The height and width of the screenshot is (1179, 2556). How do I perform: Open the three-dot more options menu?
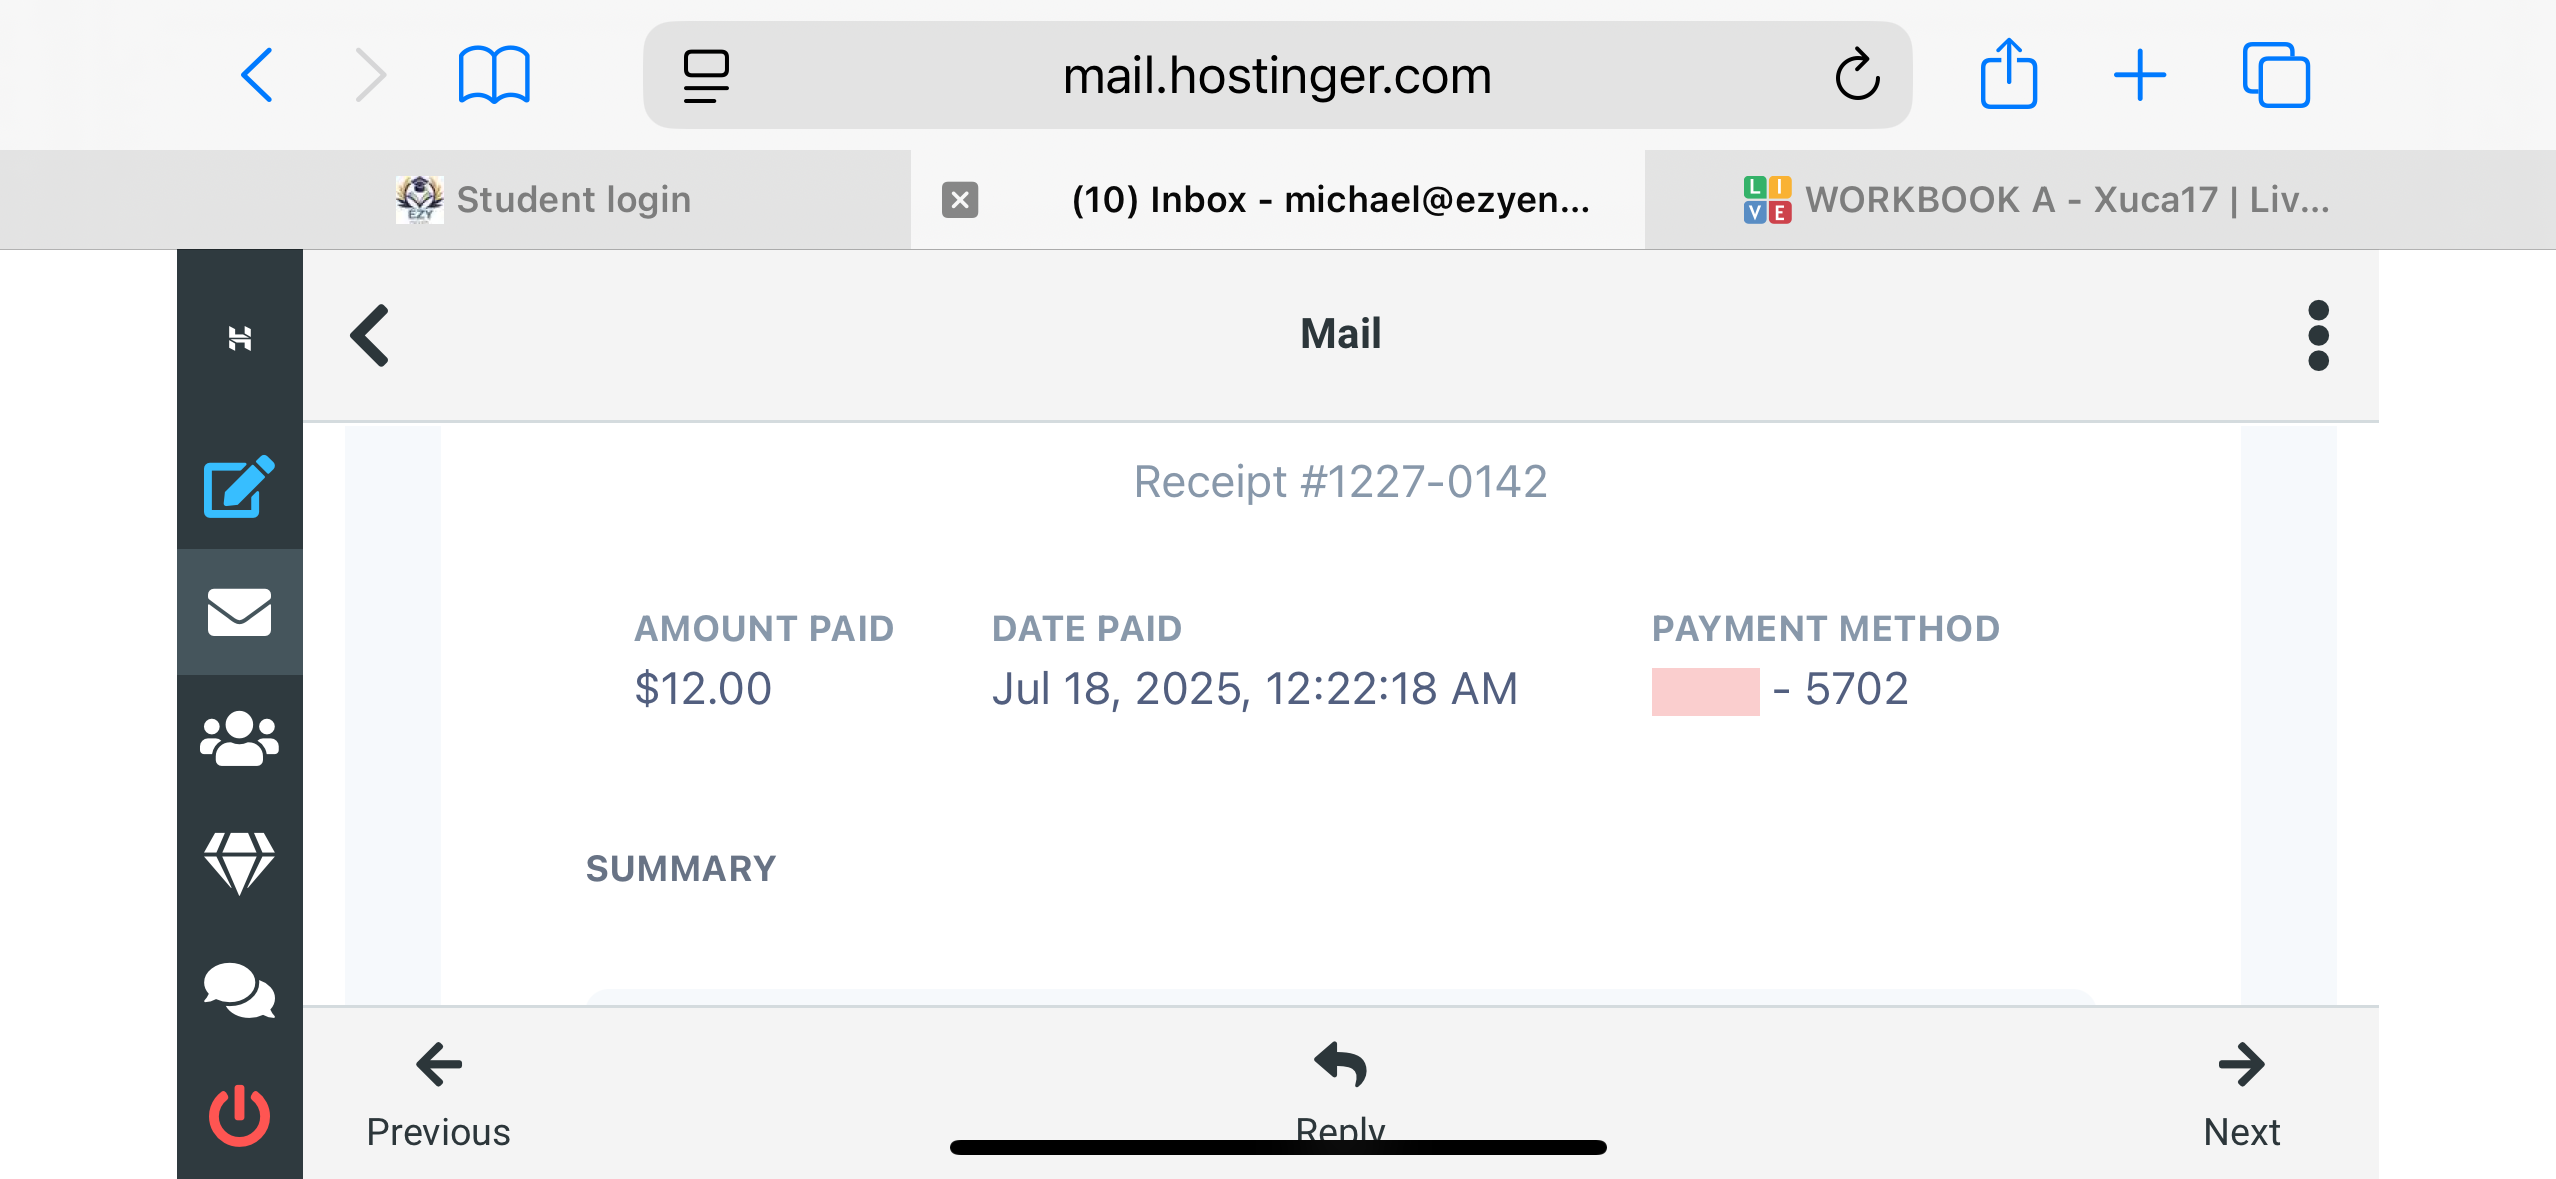(2318, 335)
